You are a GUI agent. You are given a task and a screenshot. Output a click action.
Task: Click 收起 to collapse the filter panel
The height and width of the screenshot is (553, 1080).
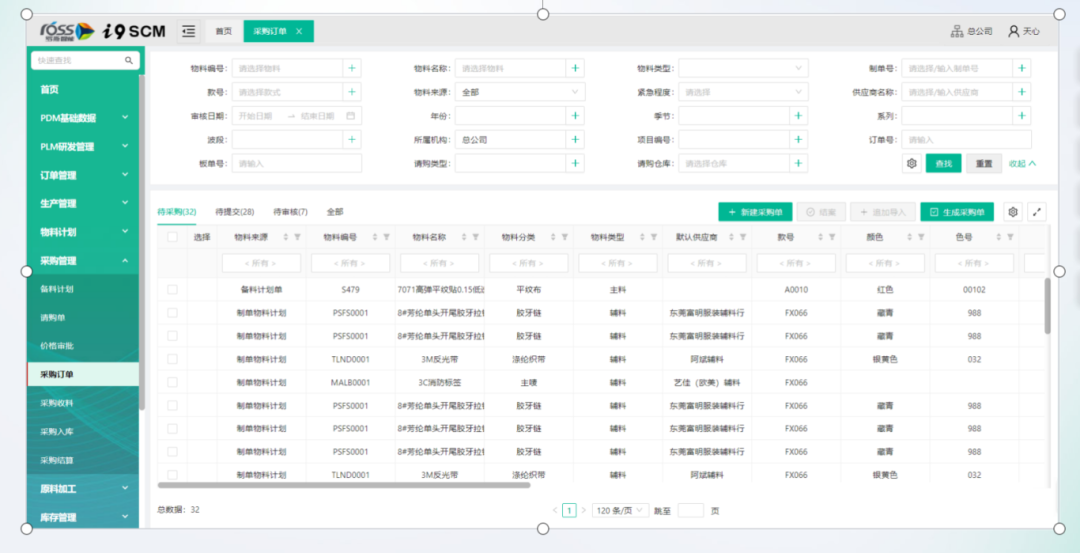[1023, 163]
